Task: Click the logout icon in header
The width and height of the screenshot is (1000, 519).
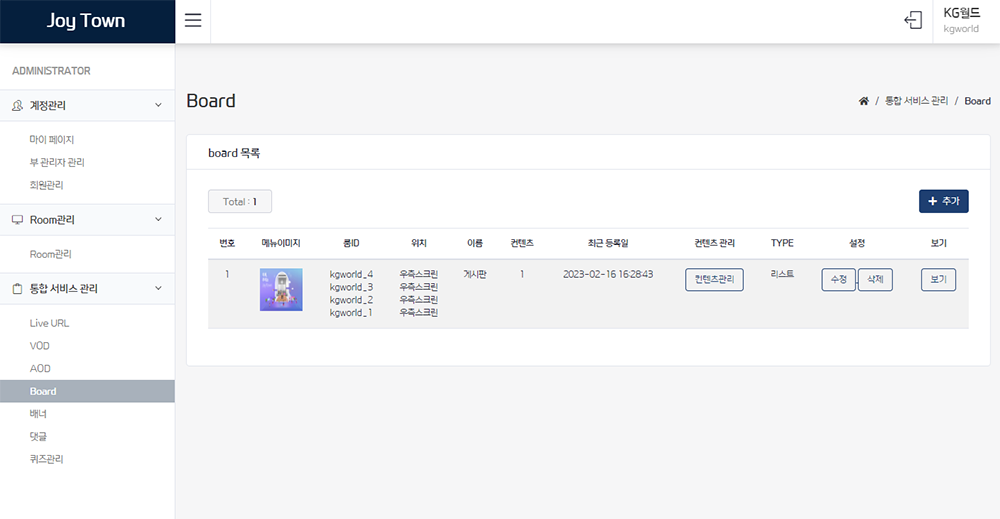Action: (912, 21)
